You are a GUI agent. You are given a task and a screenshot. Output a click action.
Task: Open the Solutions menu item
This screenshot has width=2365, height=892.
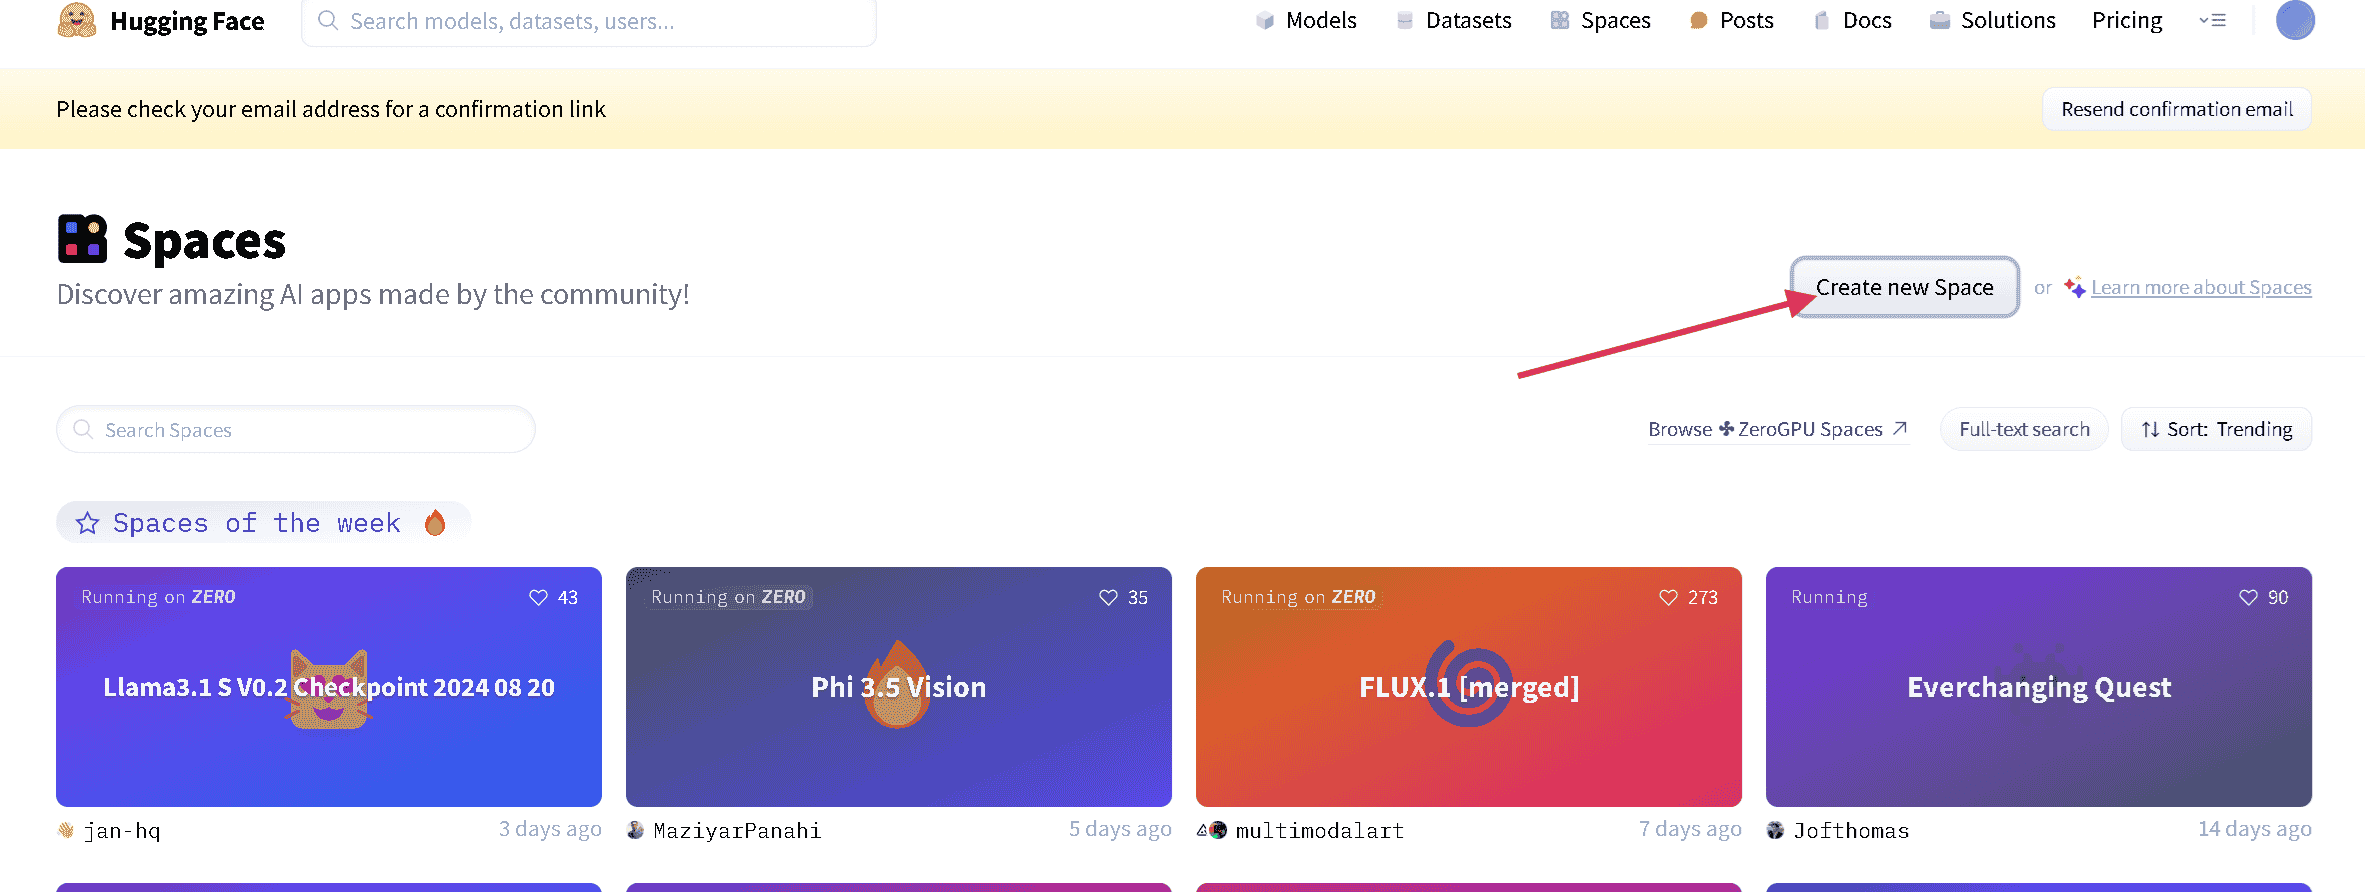coord(1992,20)
